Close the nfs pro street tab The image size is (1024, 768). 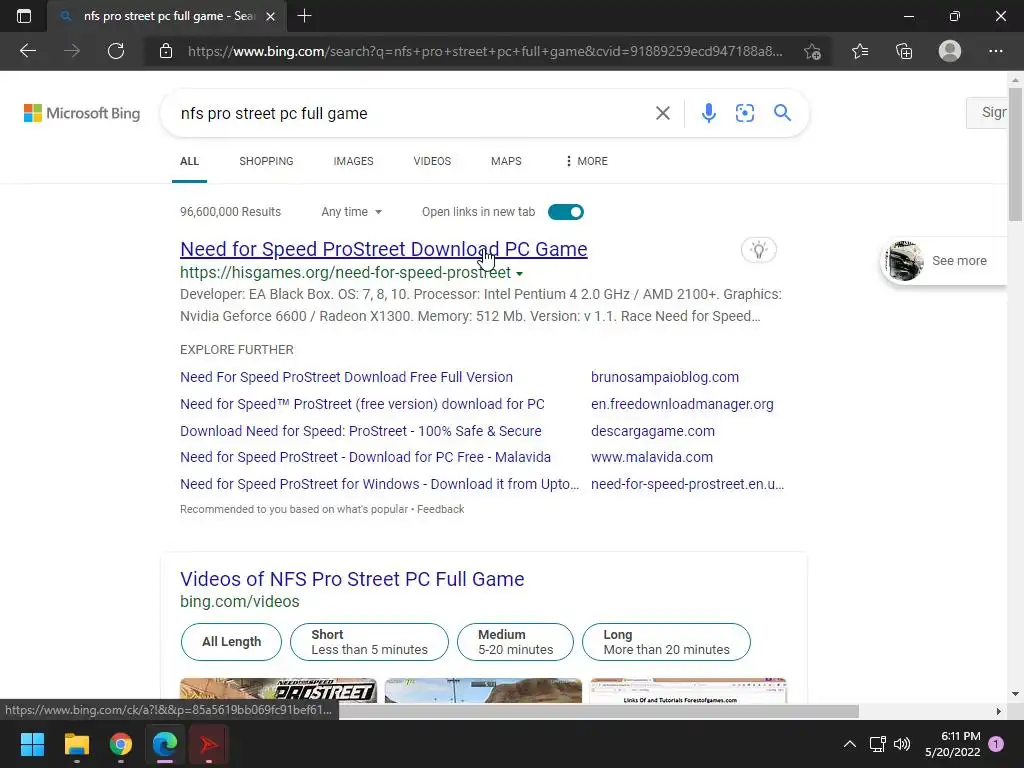pos(270,16)
